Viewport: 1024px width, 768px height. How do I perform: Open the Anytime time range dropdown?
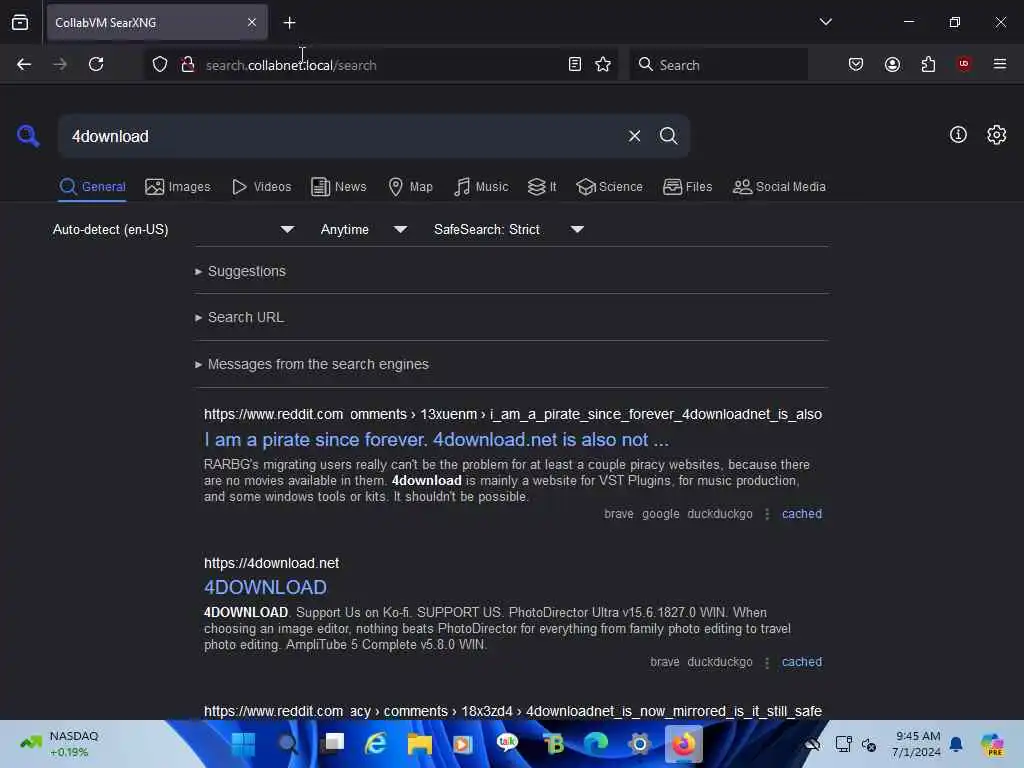[x=364, y=229]
